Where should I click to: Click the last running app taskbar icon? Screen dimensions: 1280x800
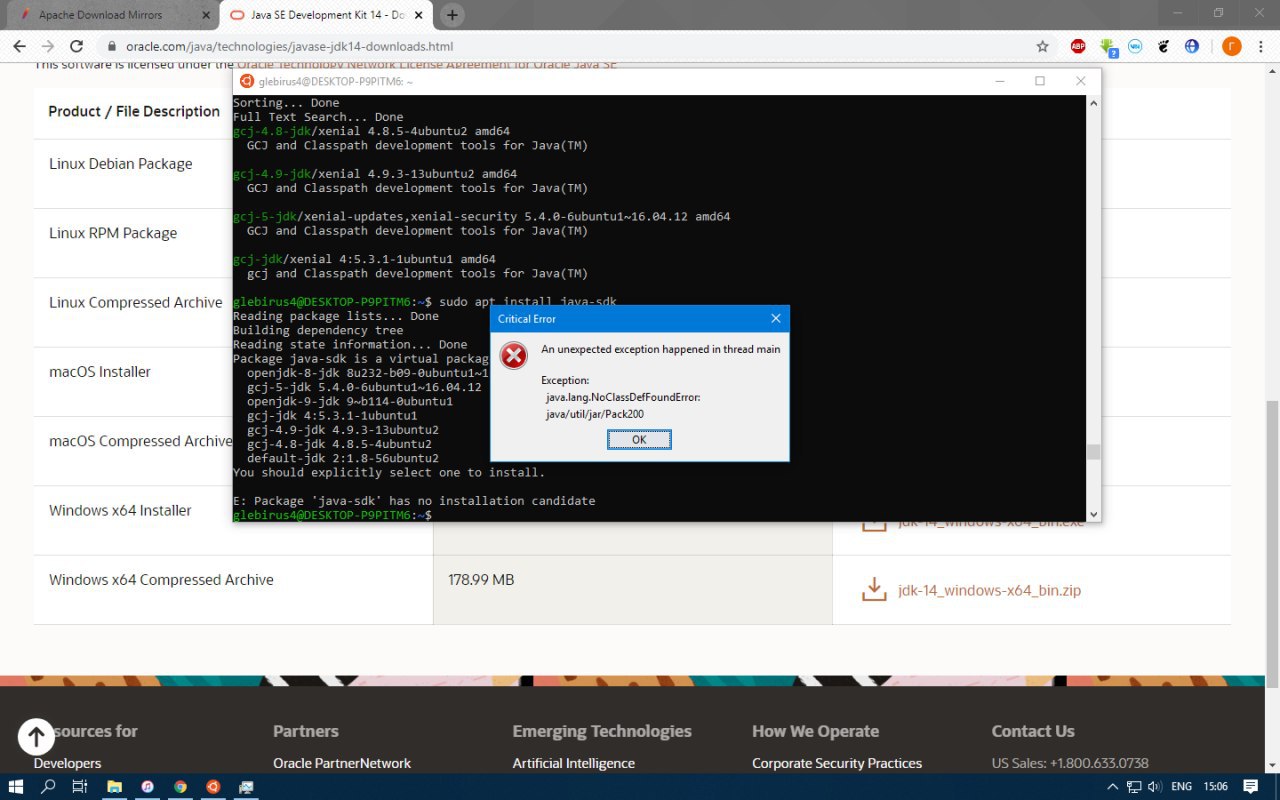[246, 786]
